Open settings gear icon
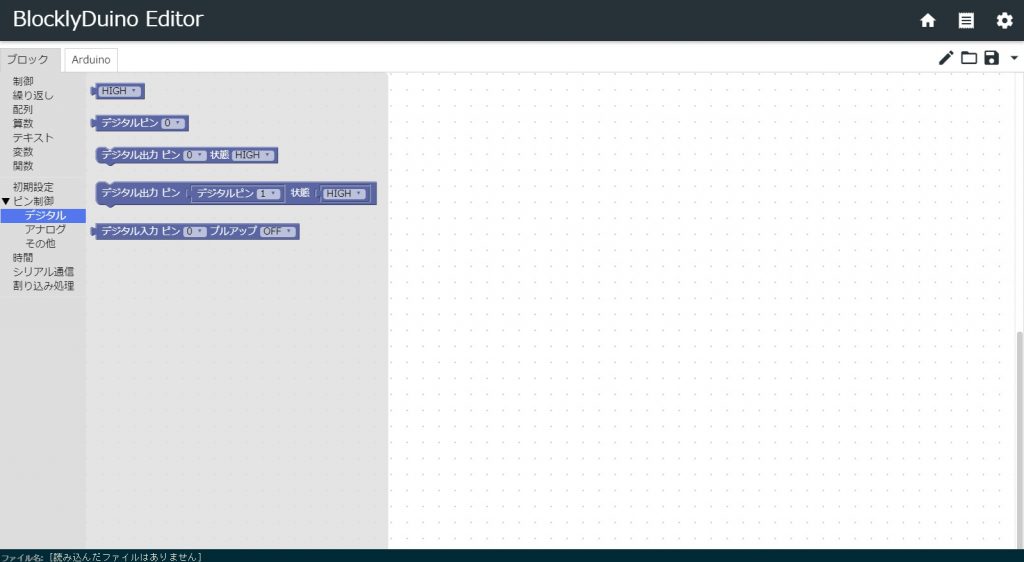This screenshot has height=562, width=1024. click(x=1004, y=20)
